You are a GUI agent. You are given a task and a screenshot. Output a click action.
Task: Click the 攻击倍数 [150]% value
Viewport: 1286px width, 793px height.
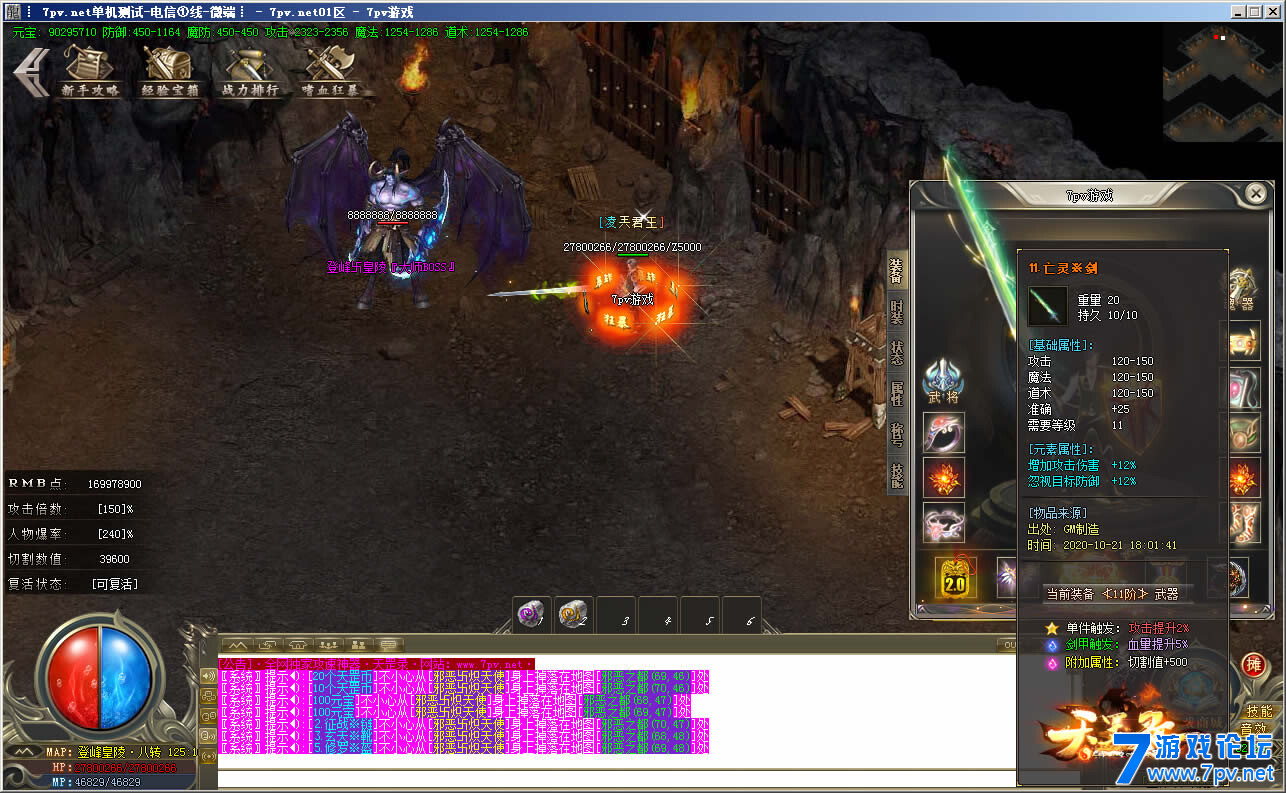click(x=115, y=509)
